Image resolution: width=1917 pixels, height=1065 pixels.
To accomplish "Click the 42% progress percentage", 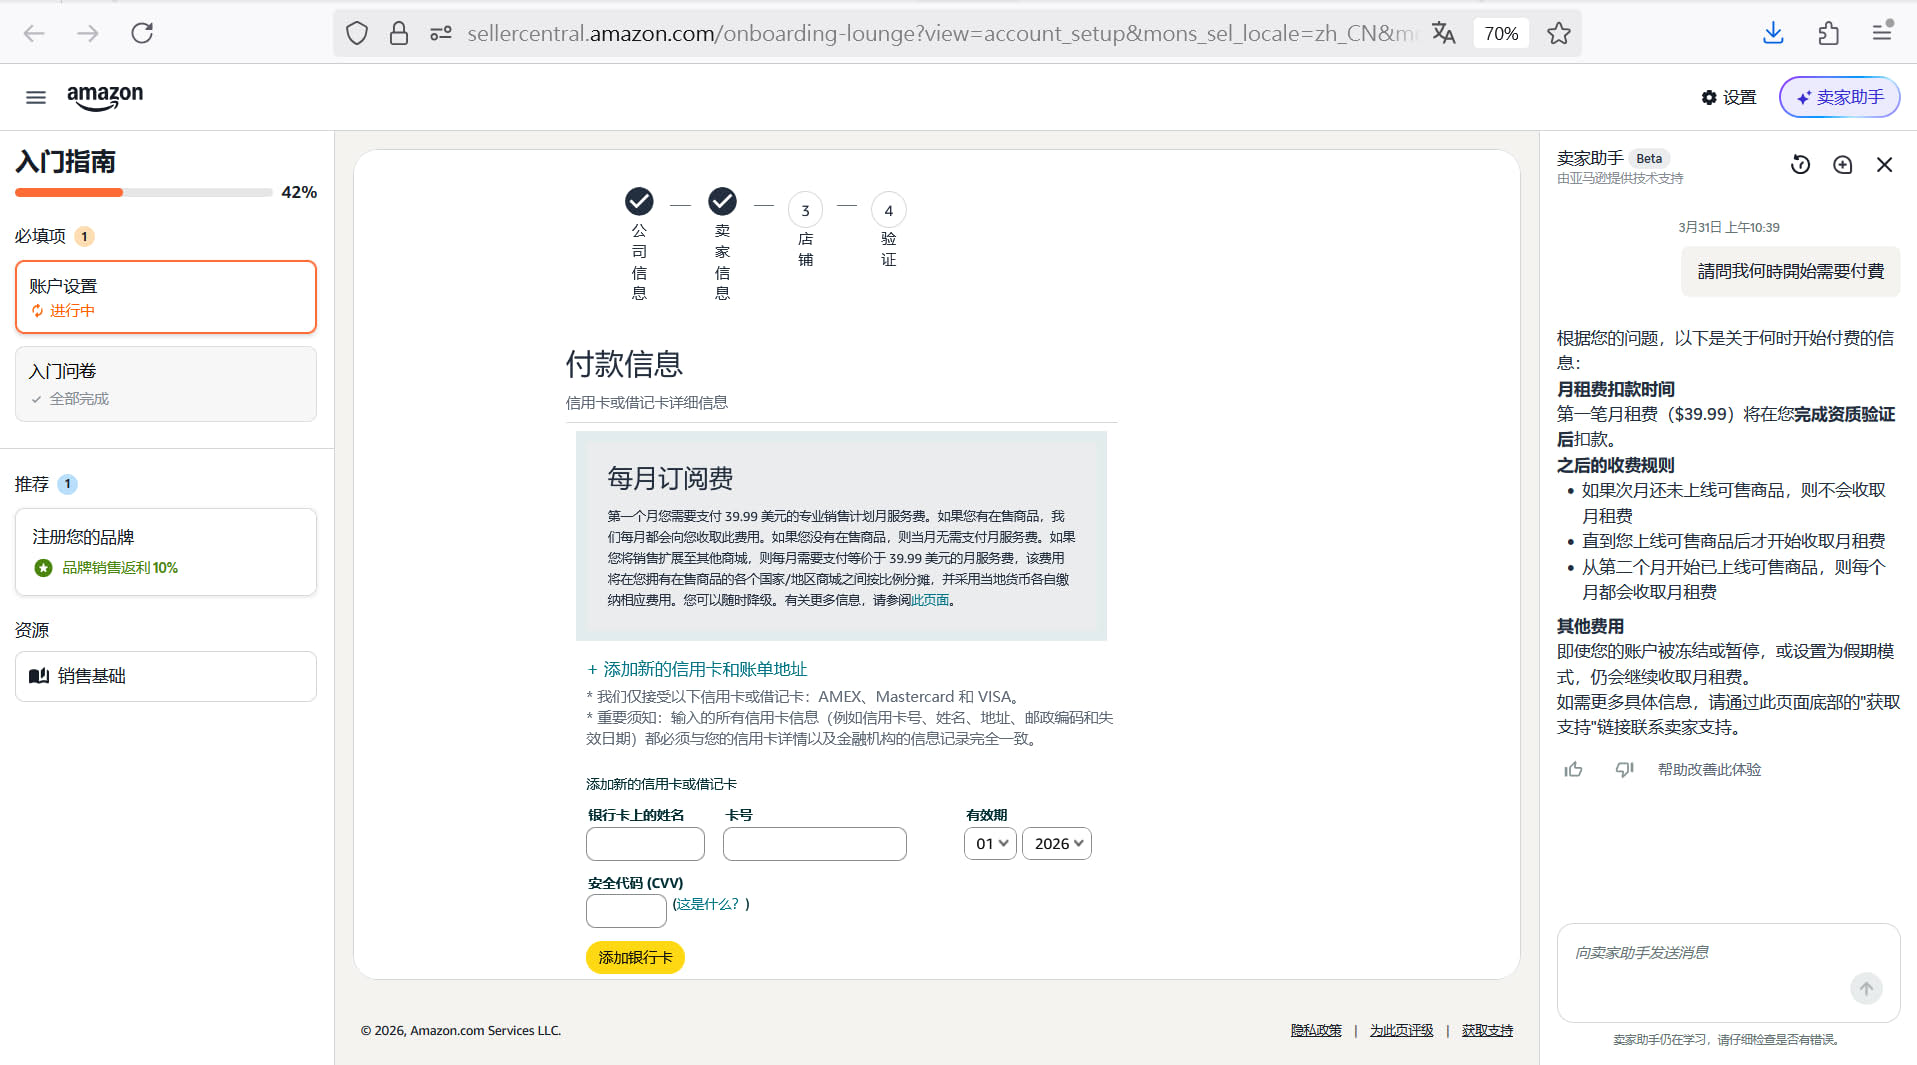I will pos(299,192).
